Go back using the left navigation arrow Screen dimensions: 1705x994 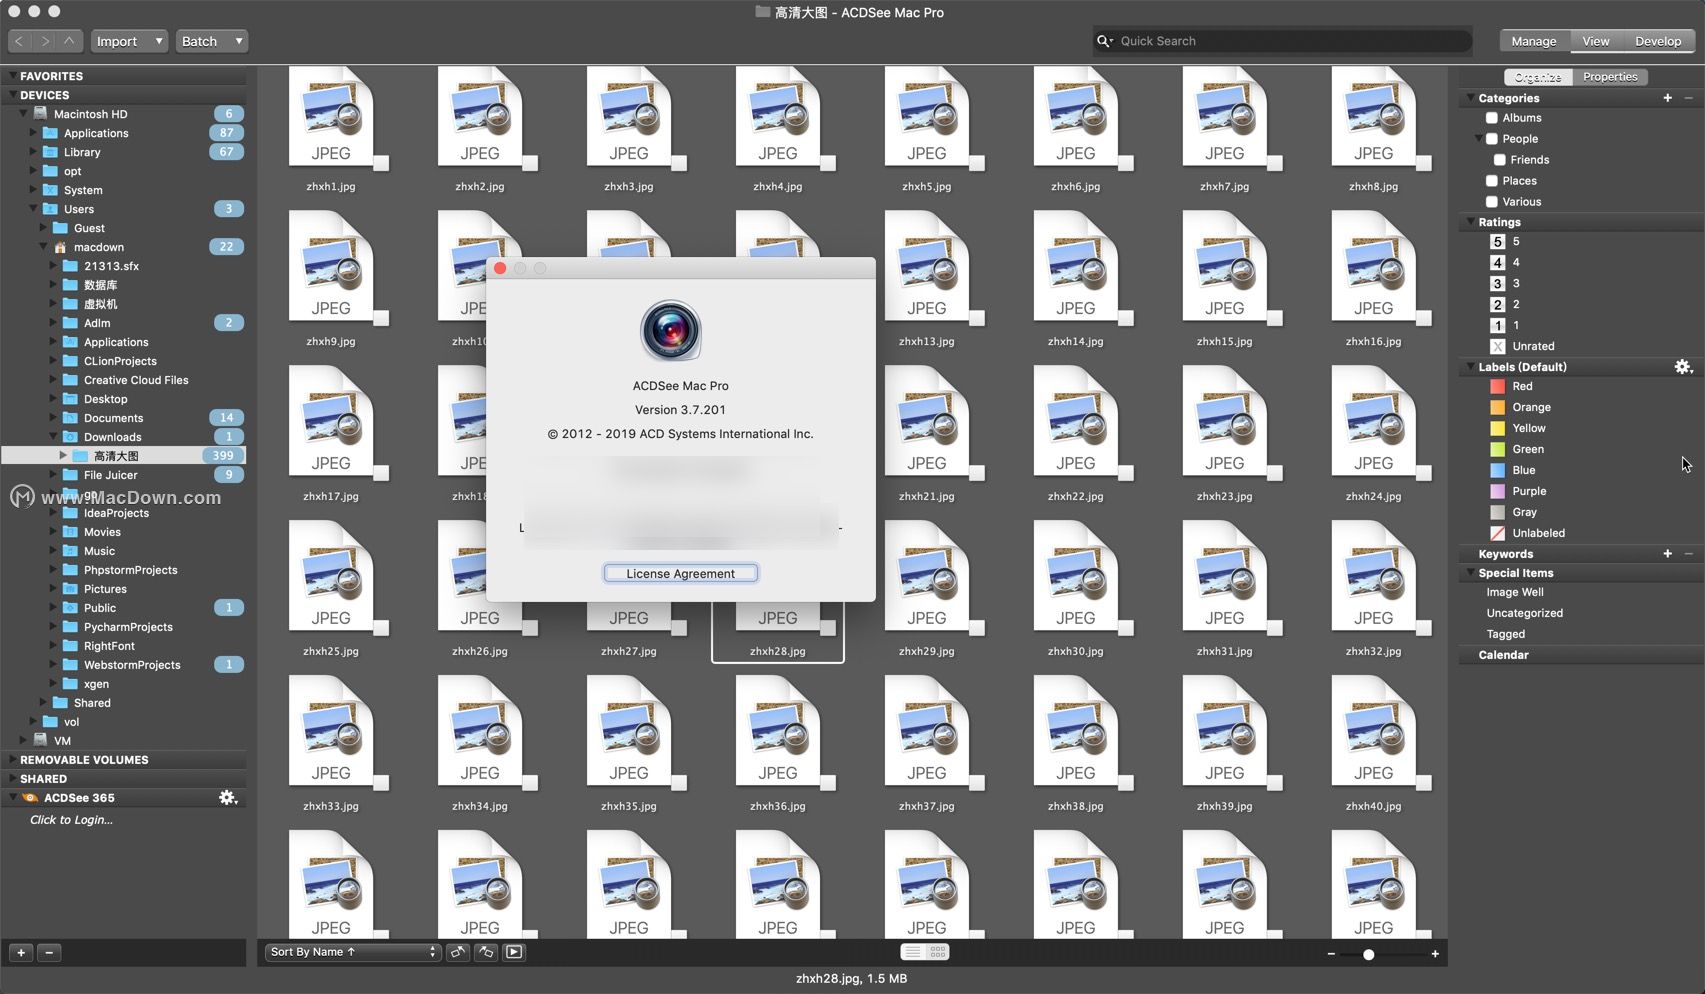20,41
